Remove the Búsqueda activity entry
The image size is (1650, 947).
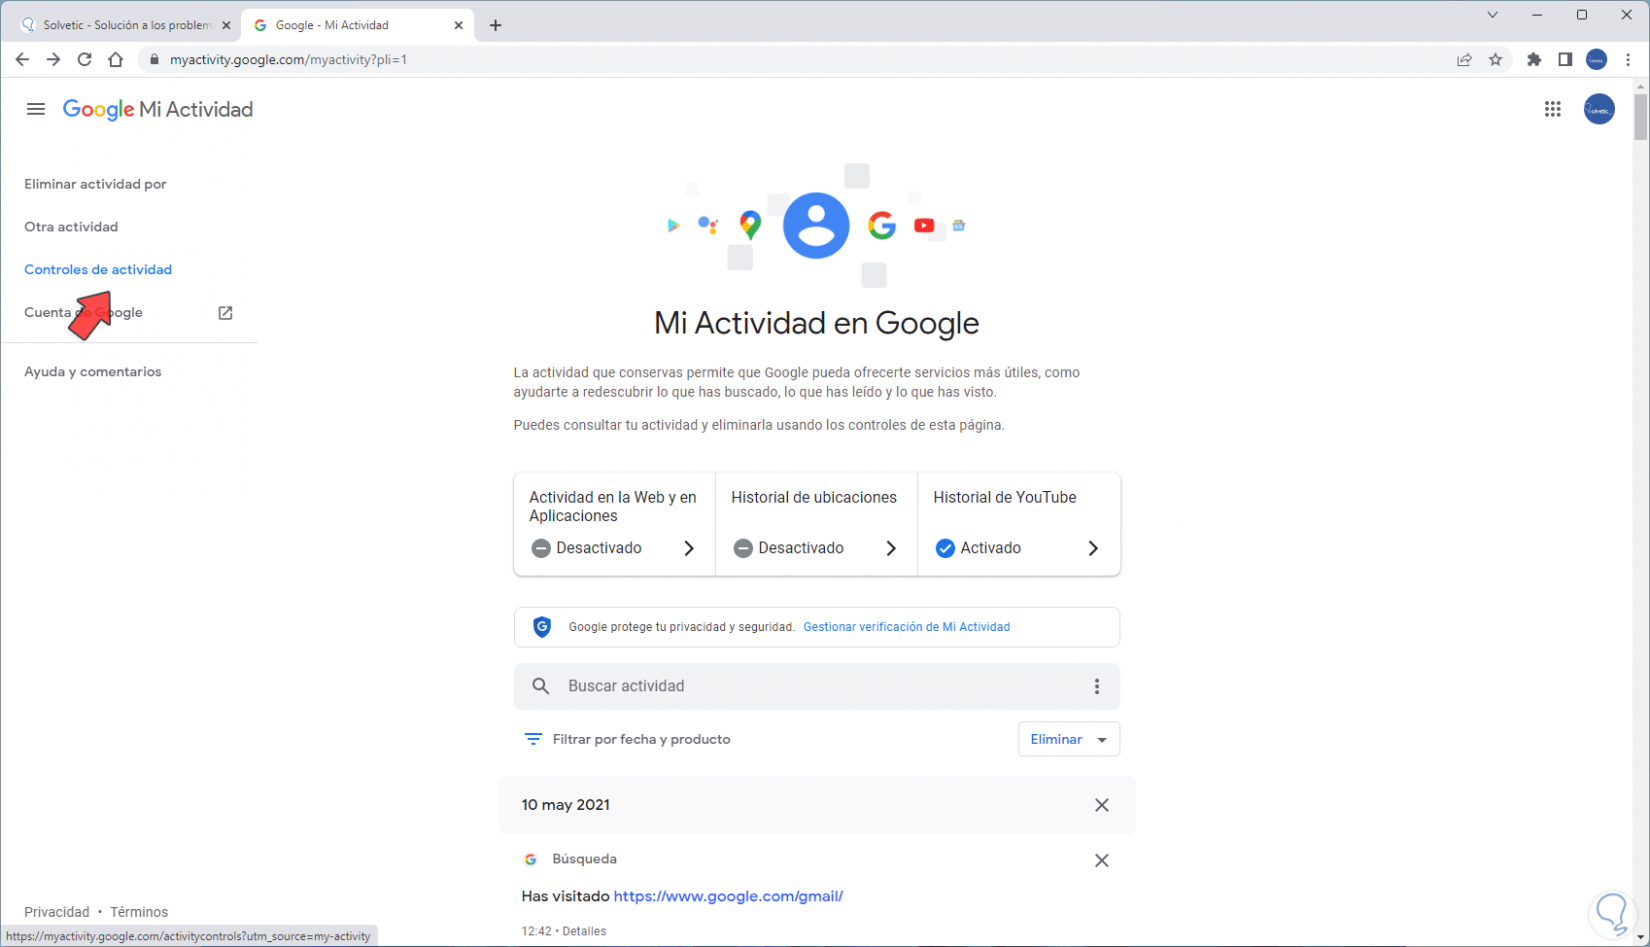[x=1102, y=860]
